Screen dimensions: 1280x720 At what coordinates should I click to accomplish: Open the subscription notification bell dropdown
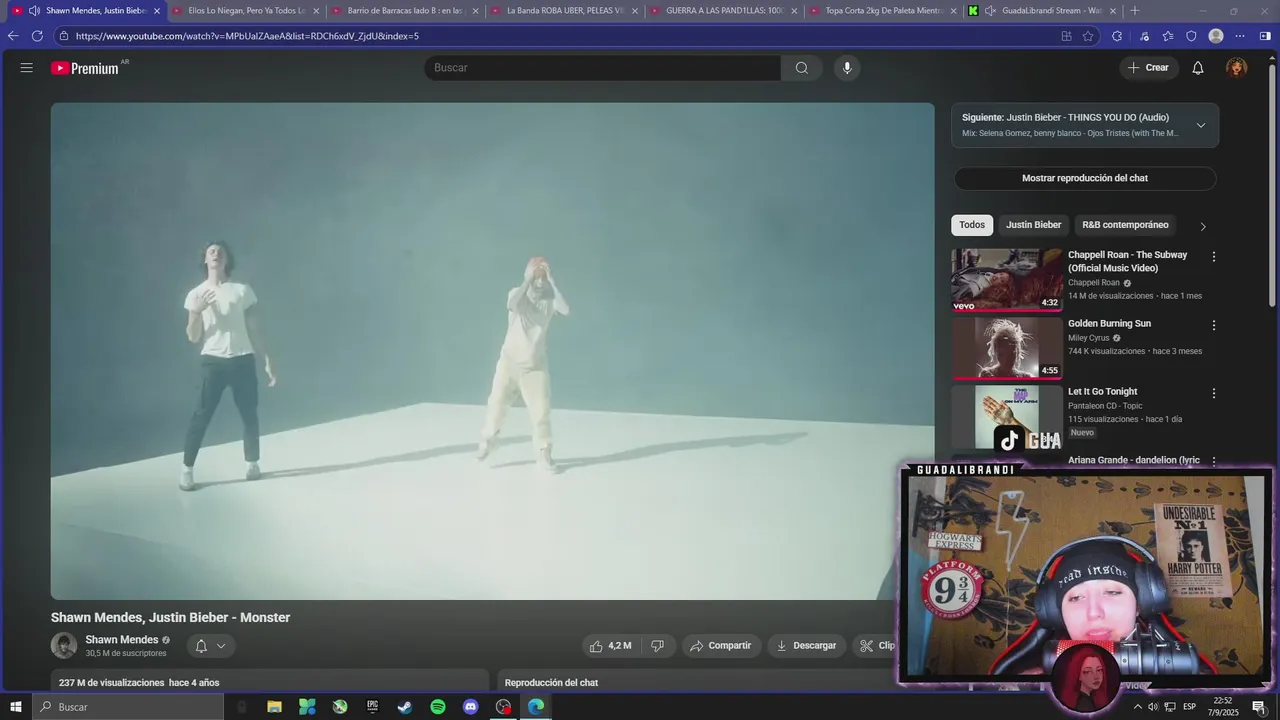[x=210, y=646]
